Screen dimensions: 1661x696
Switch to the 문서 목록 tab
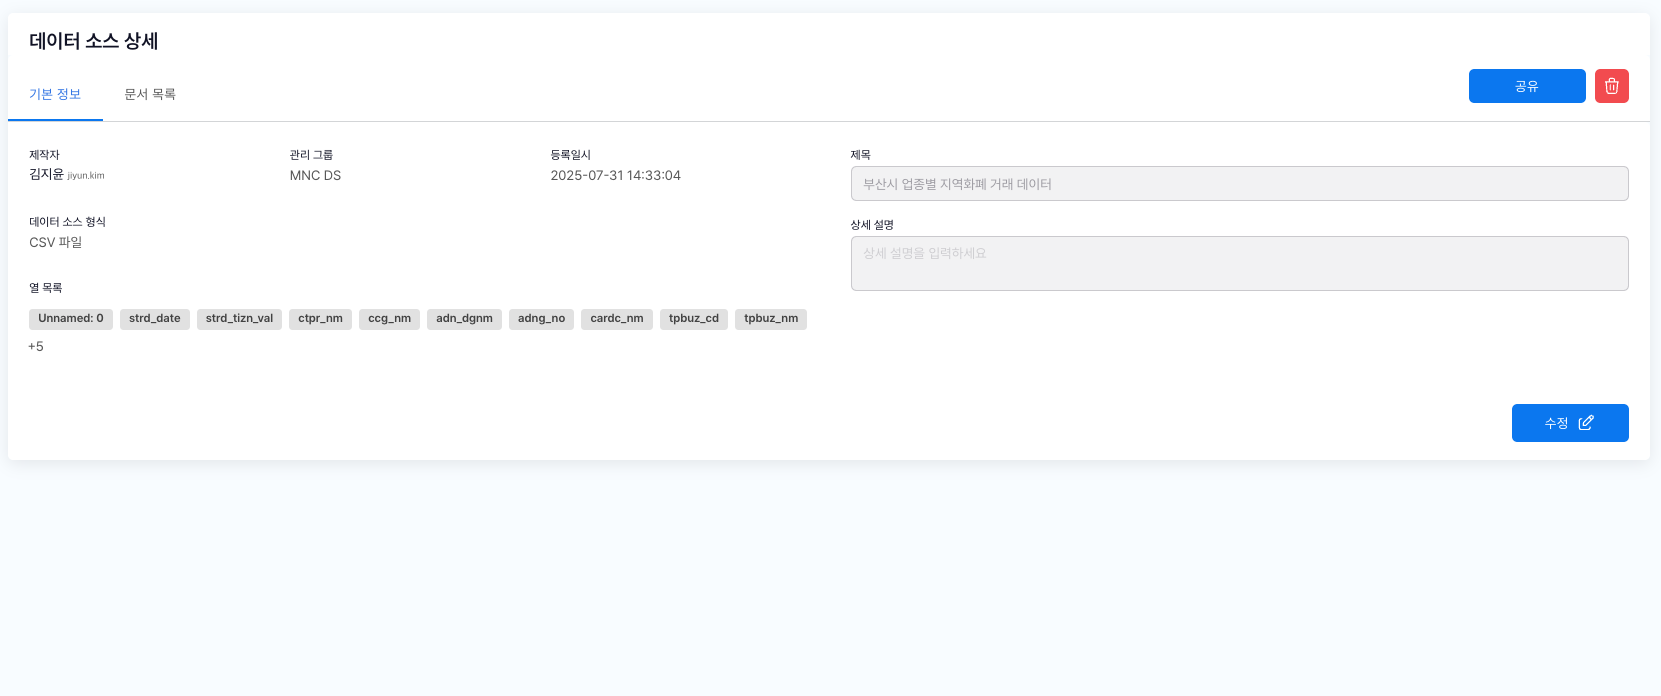click(150, 94)
